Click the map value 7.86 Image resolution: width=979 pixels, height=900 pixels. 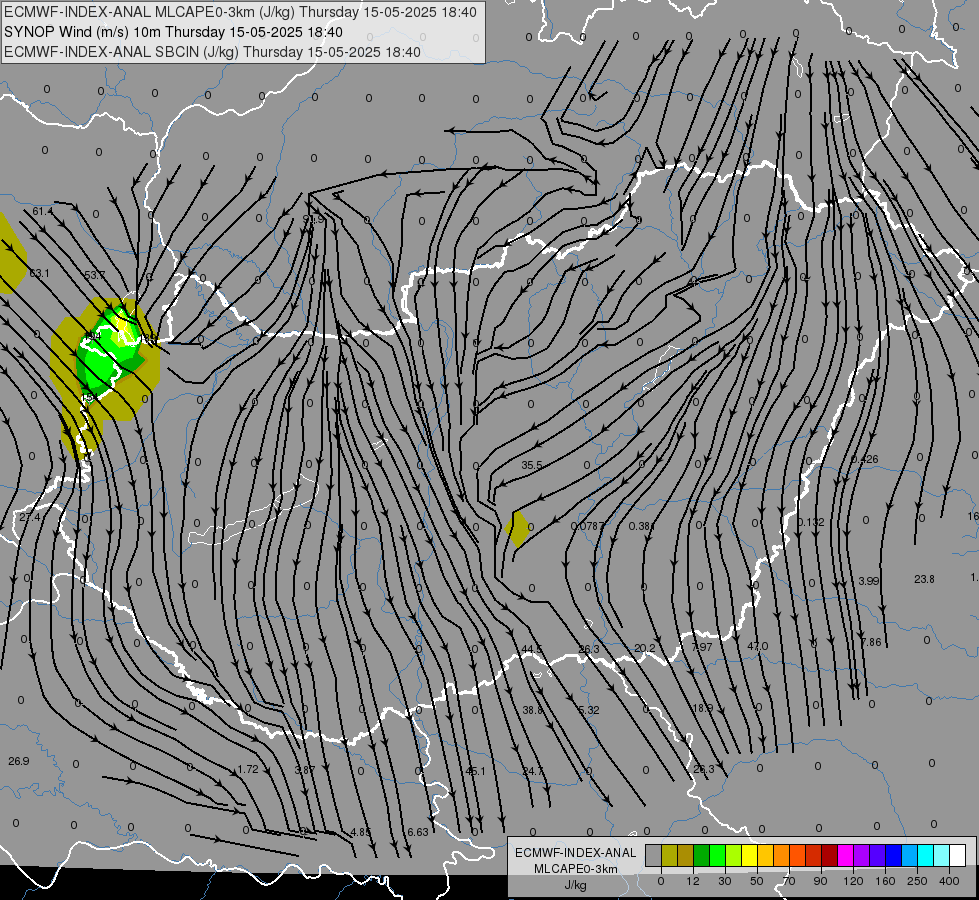pyautogui.click(x=871, y=642)
